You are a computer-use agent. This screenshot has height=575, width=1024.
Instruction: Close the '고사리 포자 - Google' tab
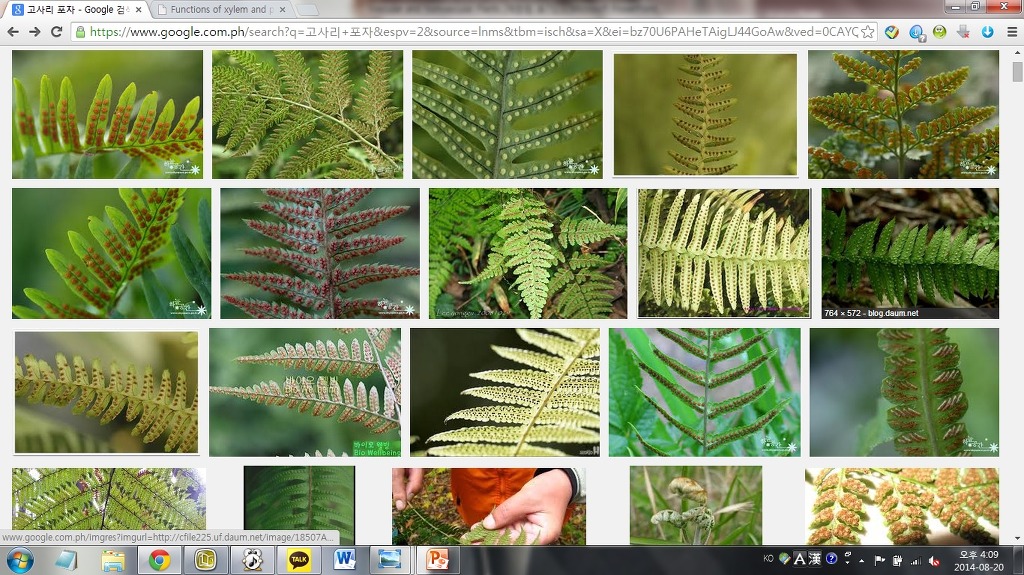pyautogui.click(x=138, y=10)
